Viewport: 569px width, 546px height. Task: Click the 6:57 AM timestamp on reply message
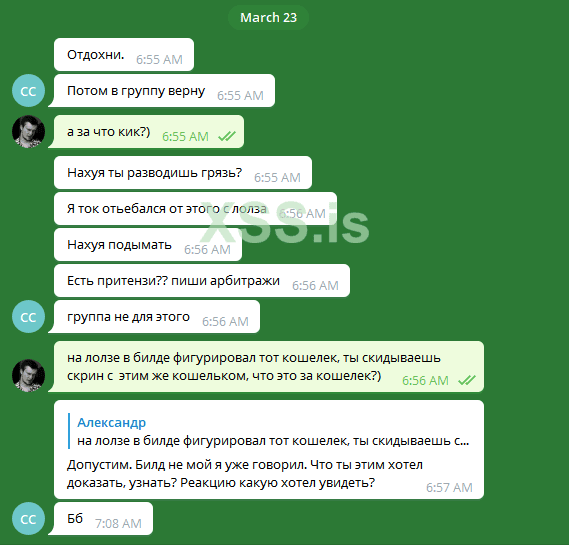449,488
